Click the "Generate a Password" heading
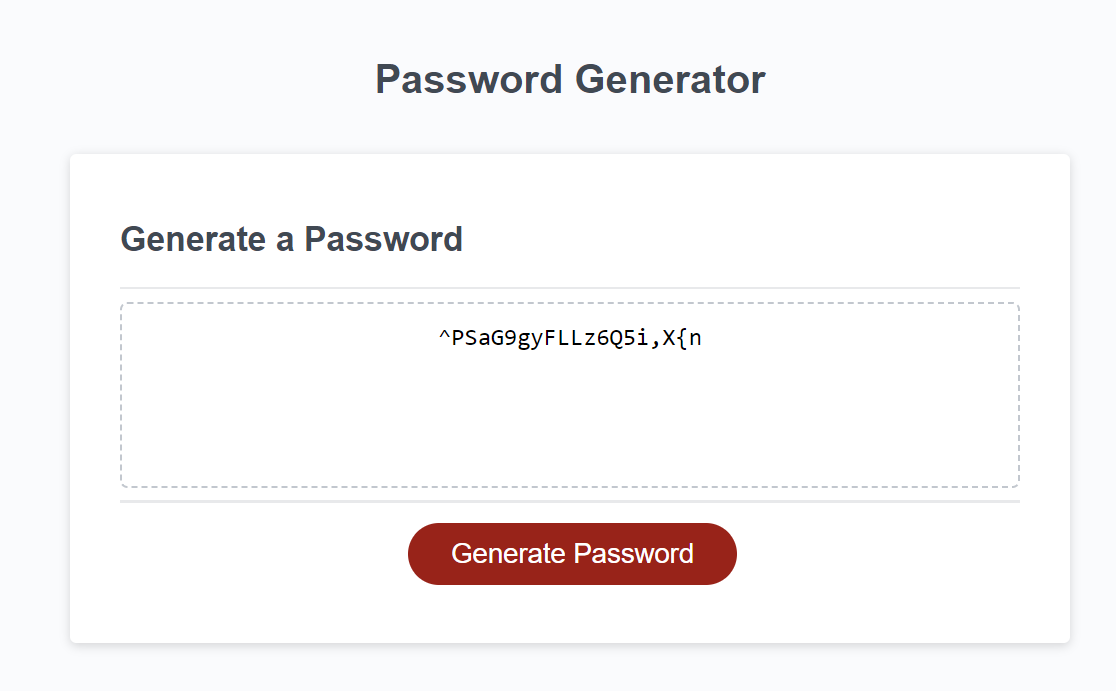Image resolution: width=1116 pixels, height=691 pixels. click(291, 239)
